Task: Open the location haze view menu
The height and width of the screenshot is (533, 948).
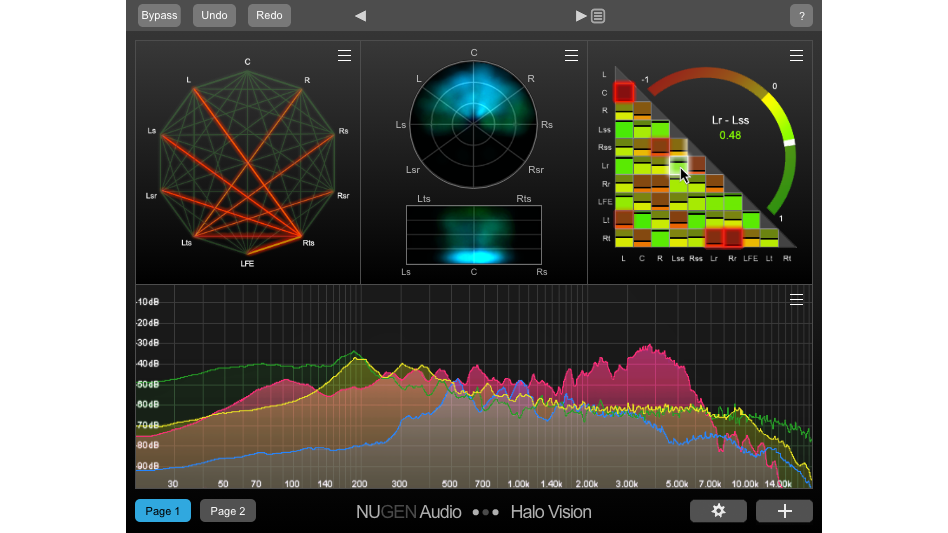Action: [x=571, y=56]
